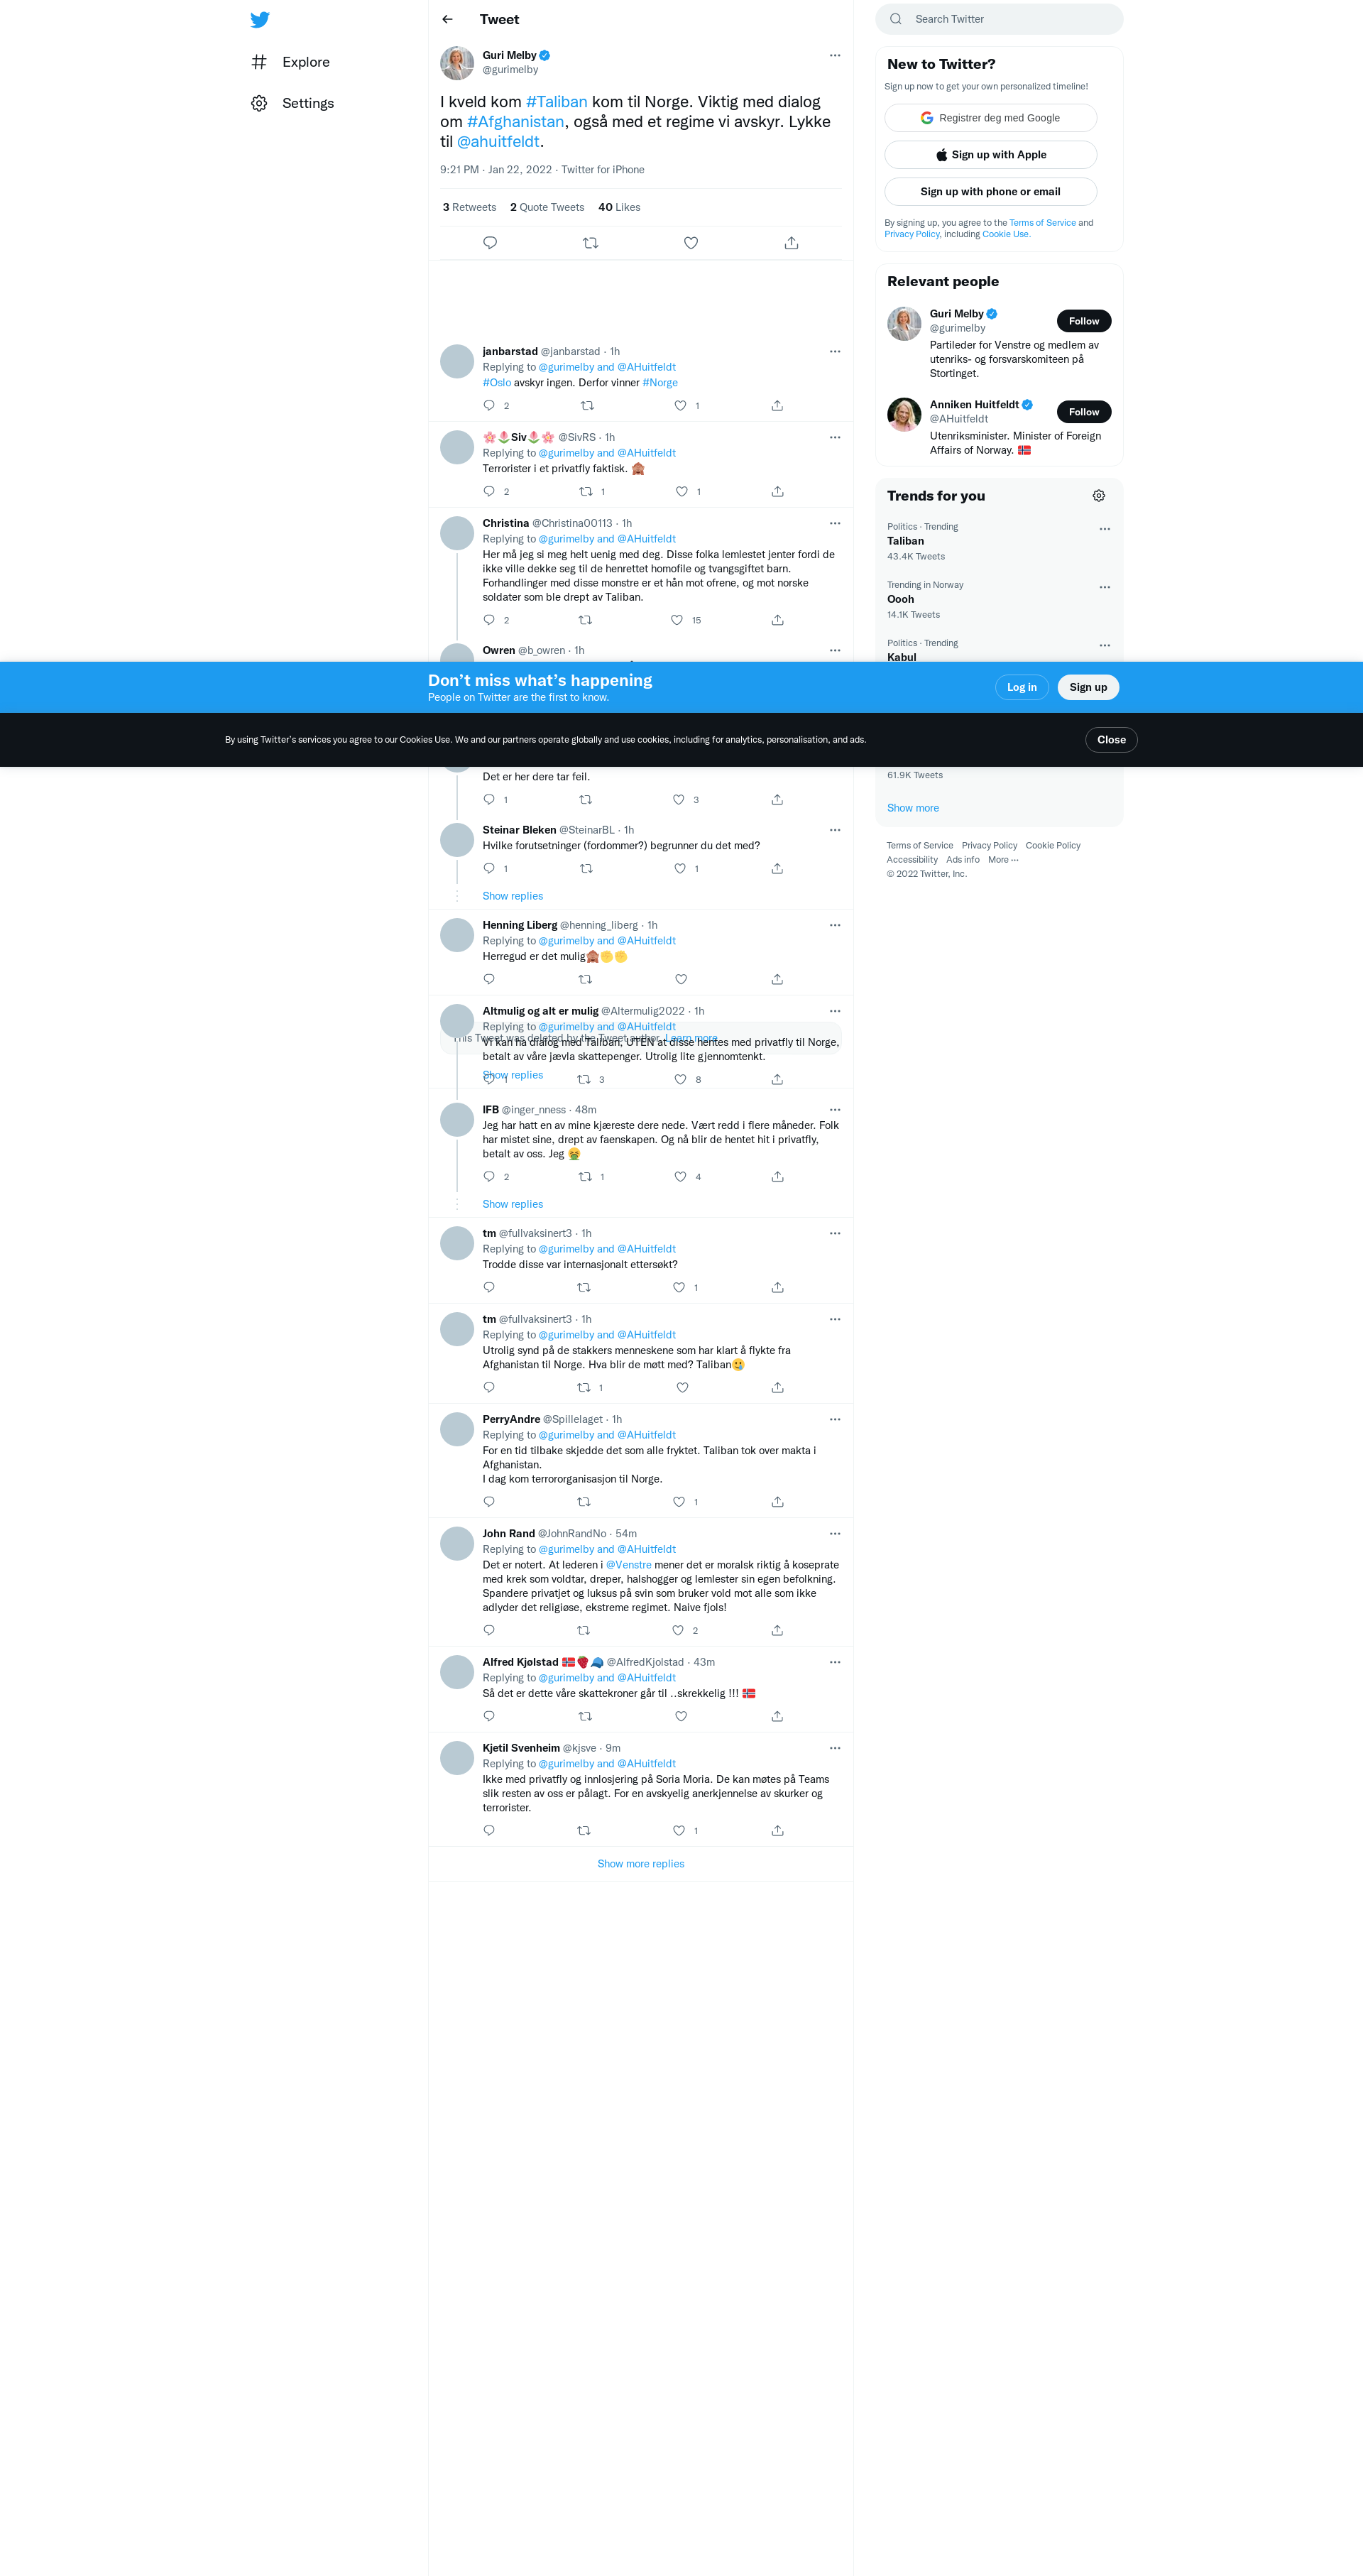Open options for Taliban trend
This screenshot has height=2576, width=1363.
coord(1104,529)
